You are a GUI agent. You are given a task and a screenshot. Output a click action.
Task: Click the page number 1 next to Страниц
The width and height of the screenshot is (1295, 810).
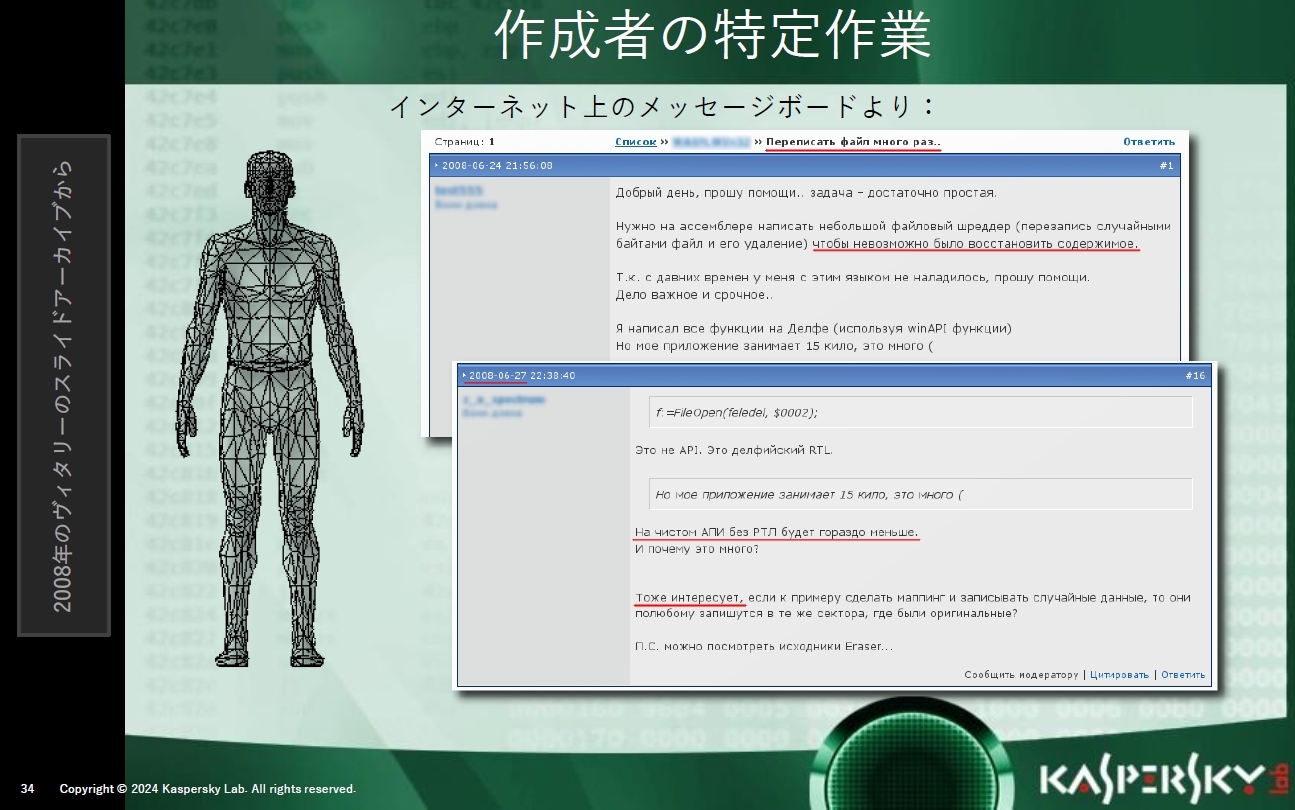491,142
